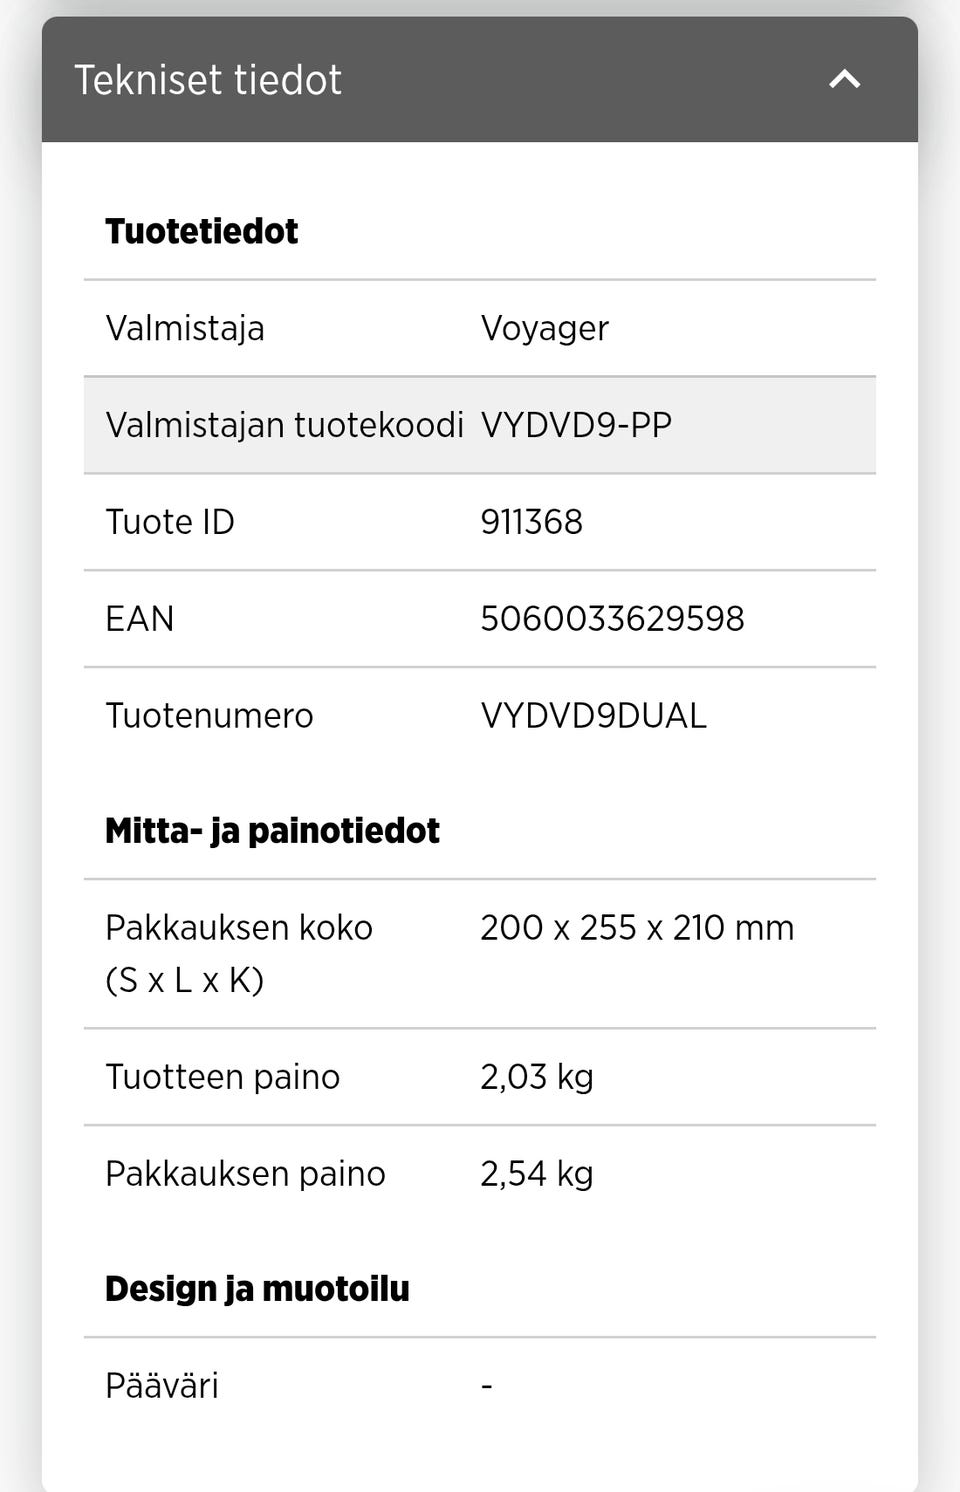Click the VYDVD9-PP product code value
The height and width of the screenshot is (1492, 960).
576,425
